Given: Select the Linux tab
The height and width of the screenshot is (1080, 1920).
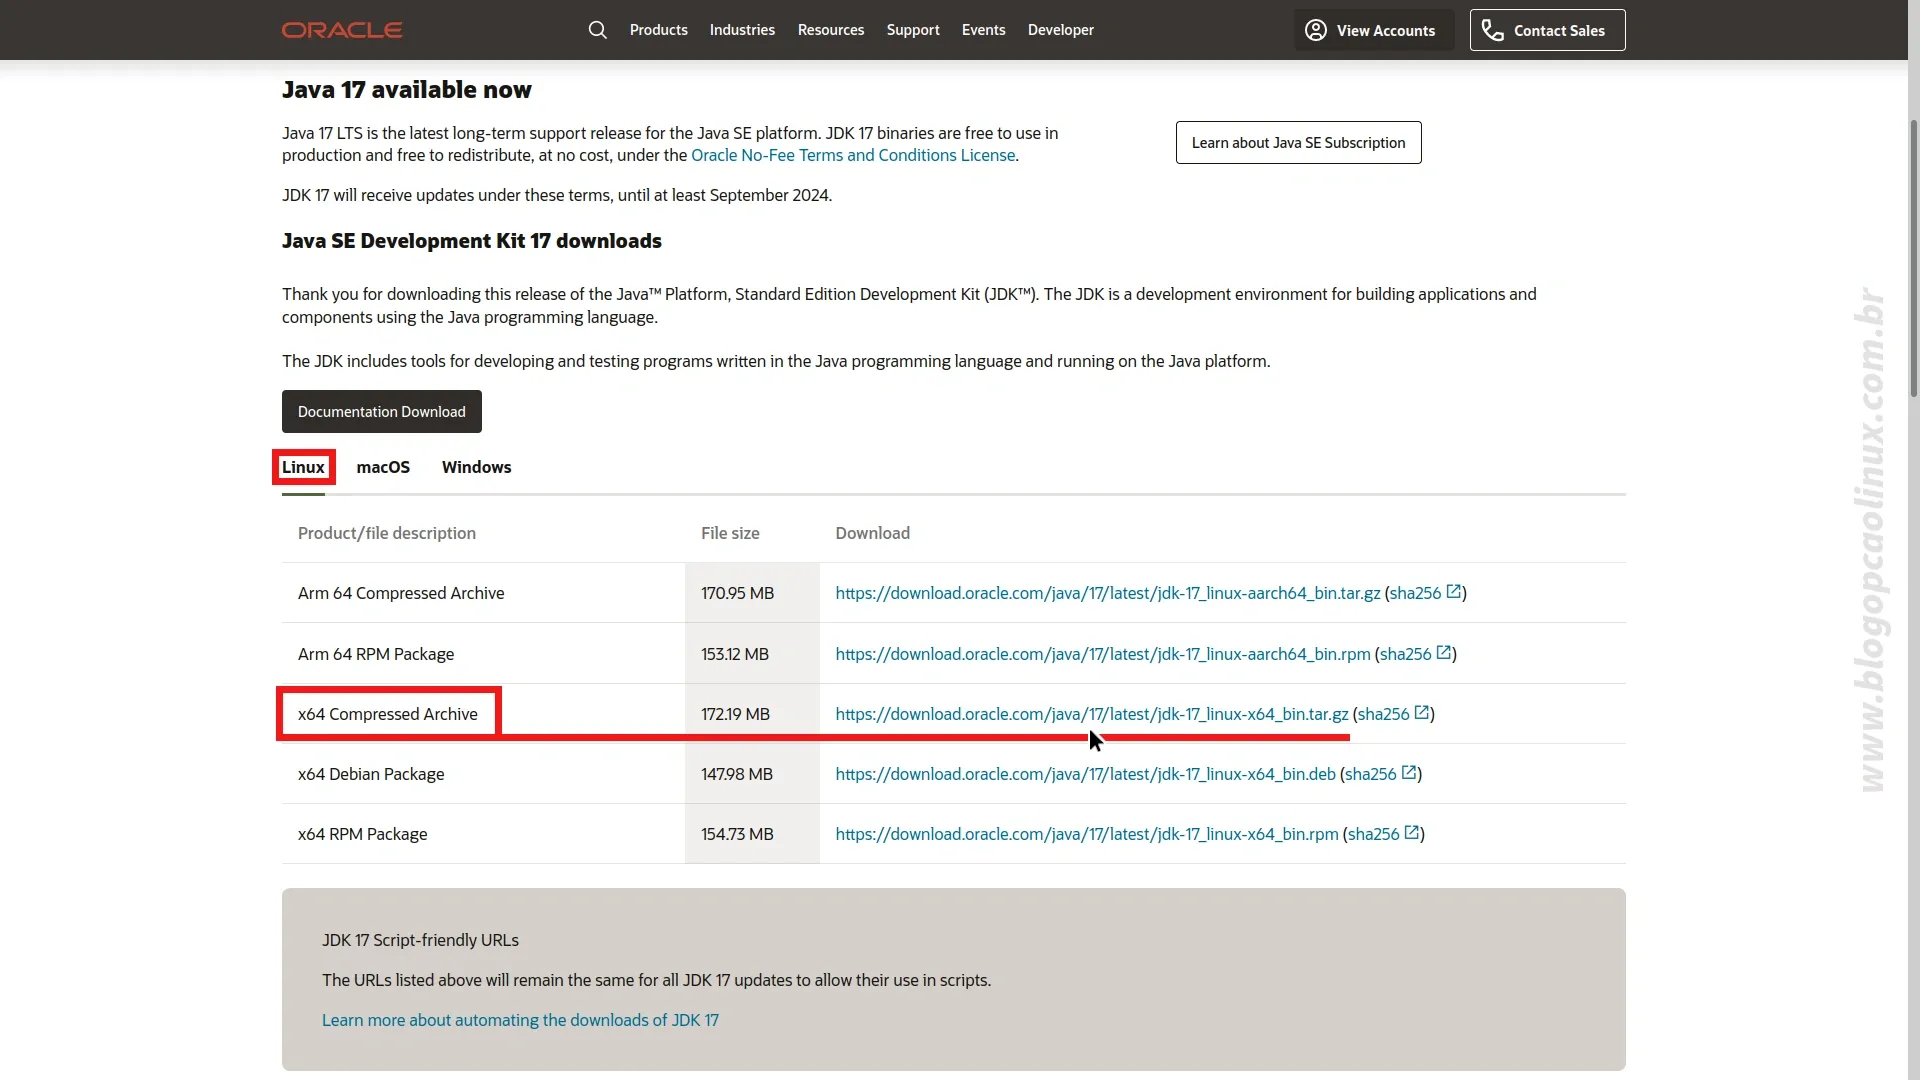Looking at the screenshot, I should click(303, 466).
